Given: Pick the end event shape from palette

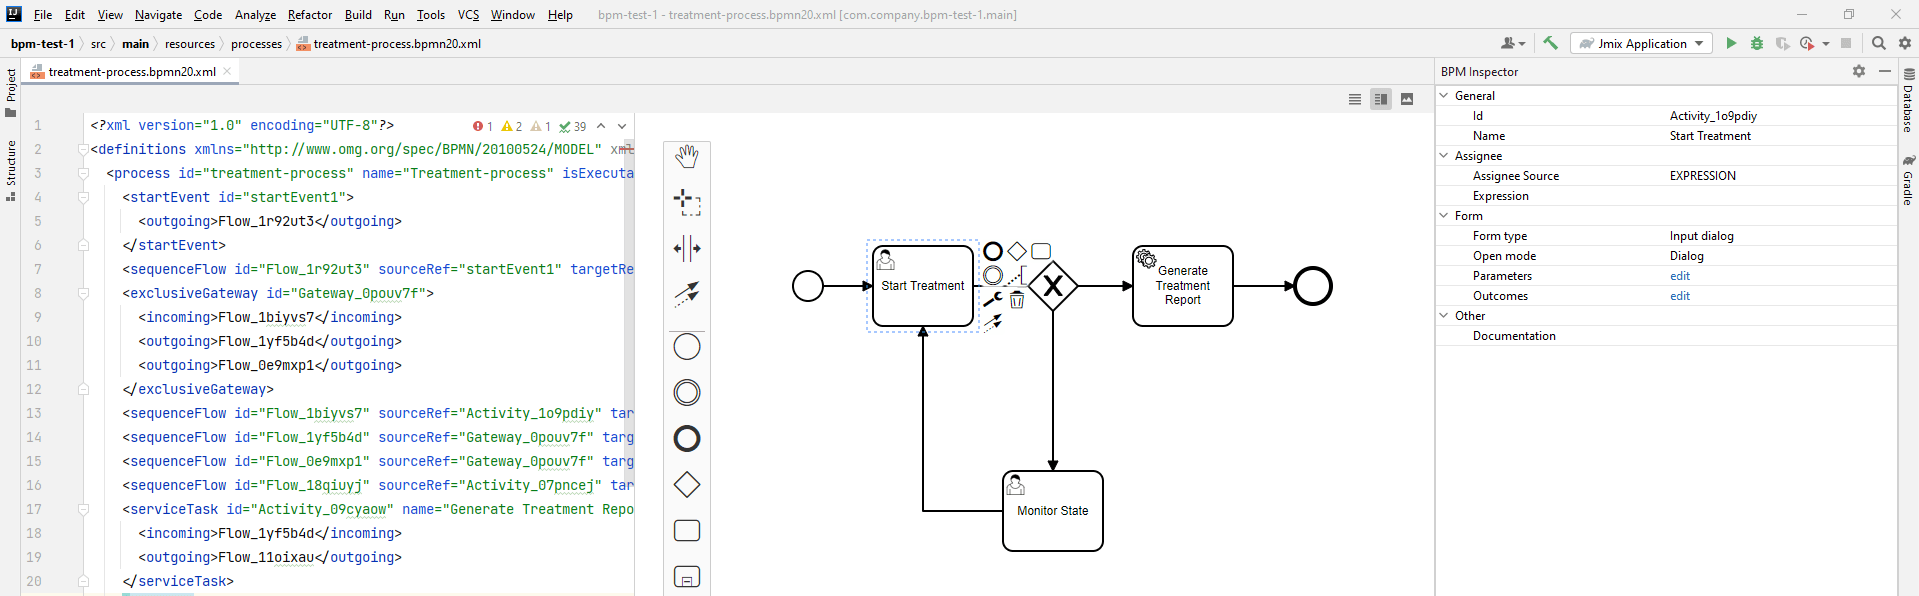Looking at the screenshot, I should pyautogui.click(x=687, y=439).
